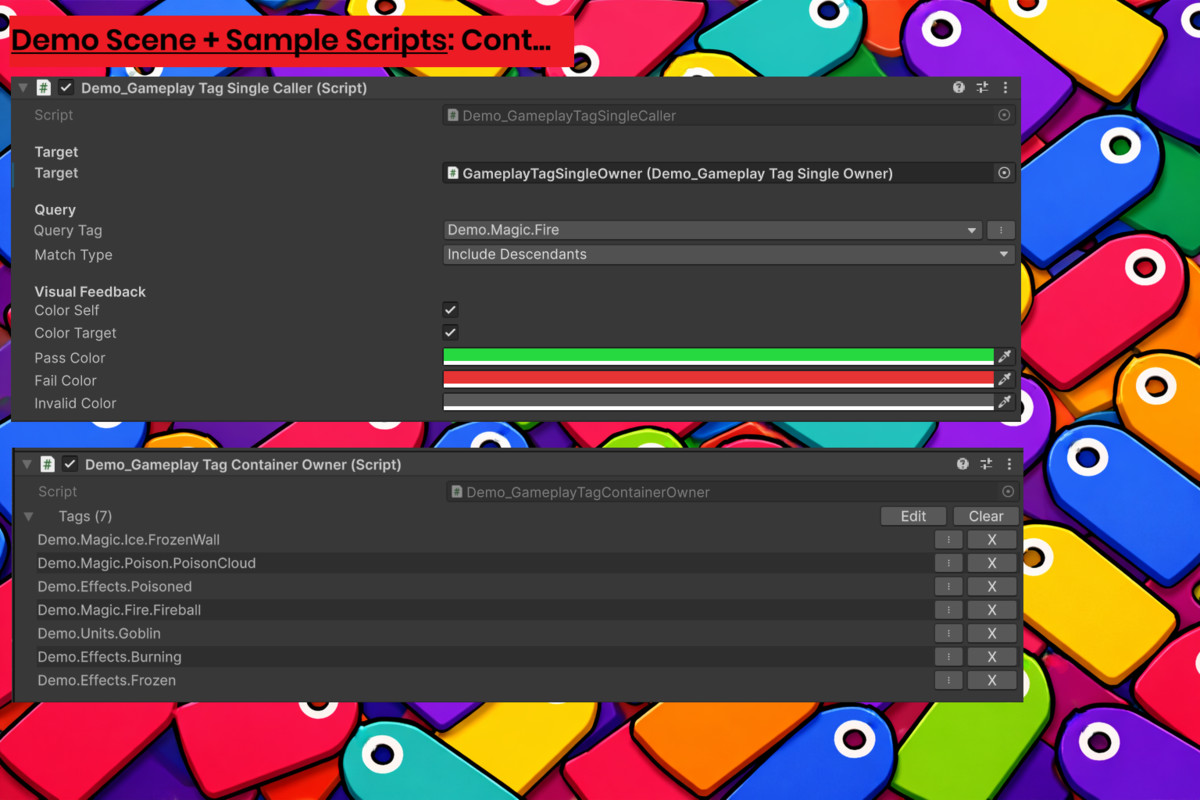Open Single Caller component kebab menu
This screenshot has width=1200, height=800.
[1005, 88]
